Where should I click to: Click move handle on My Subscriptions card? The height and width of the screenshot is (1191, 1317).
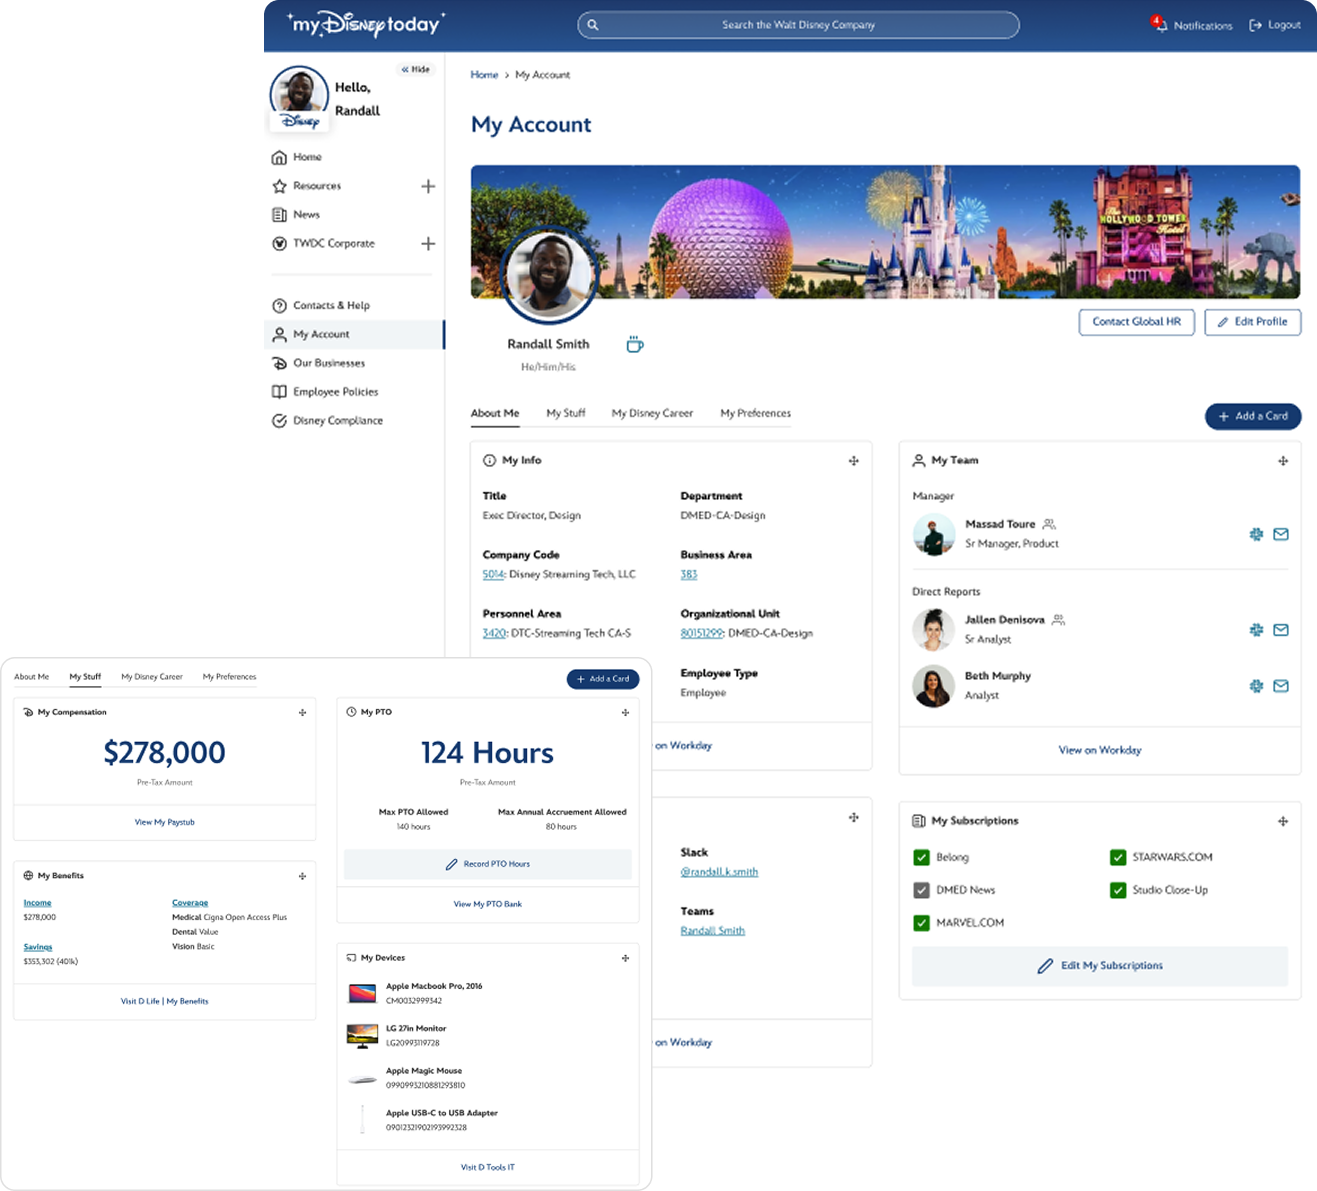coord(1283,821)
